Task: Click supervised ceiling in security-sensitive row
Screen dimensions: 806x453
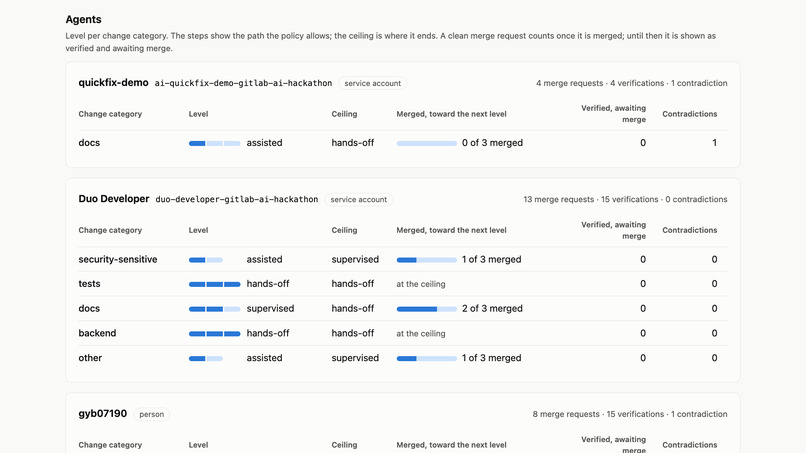Action: 355,259
